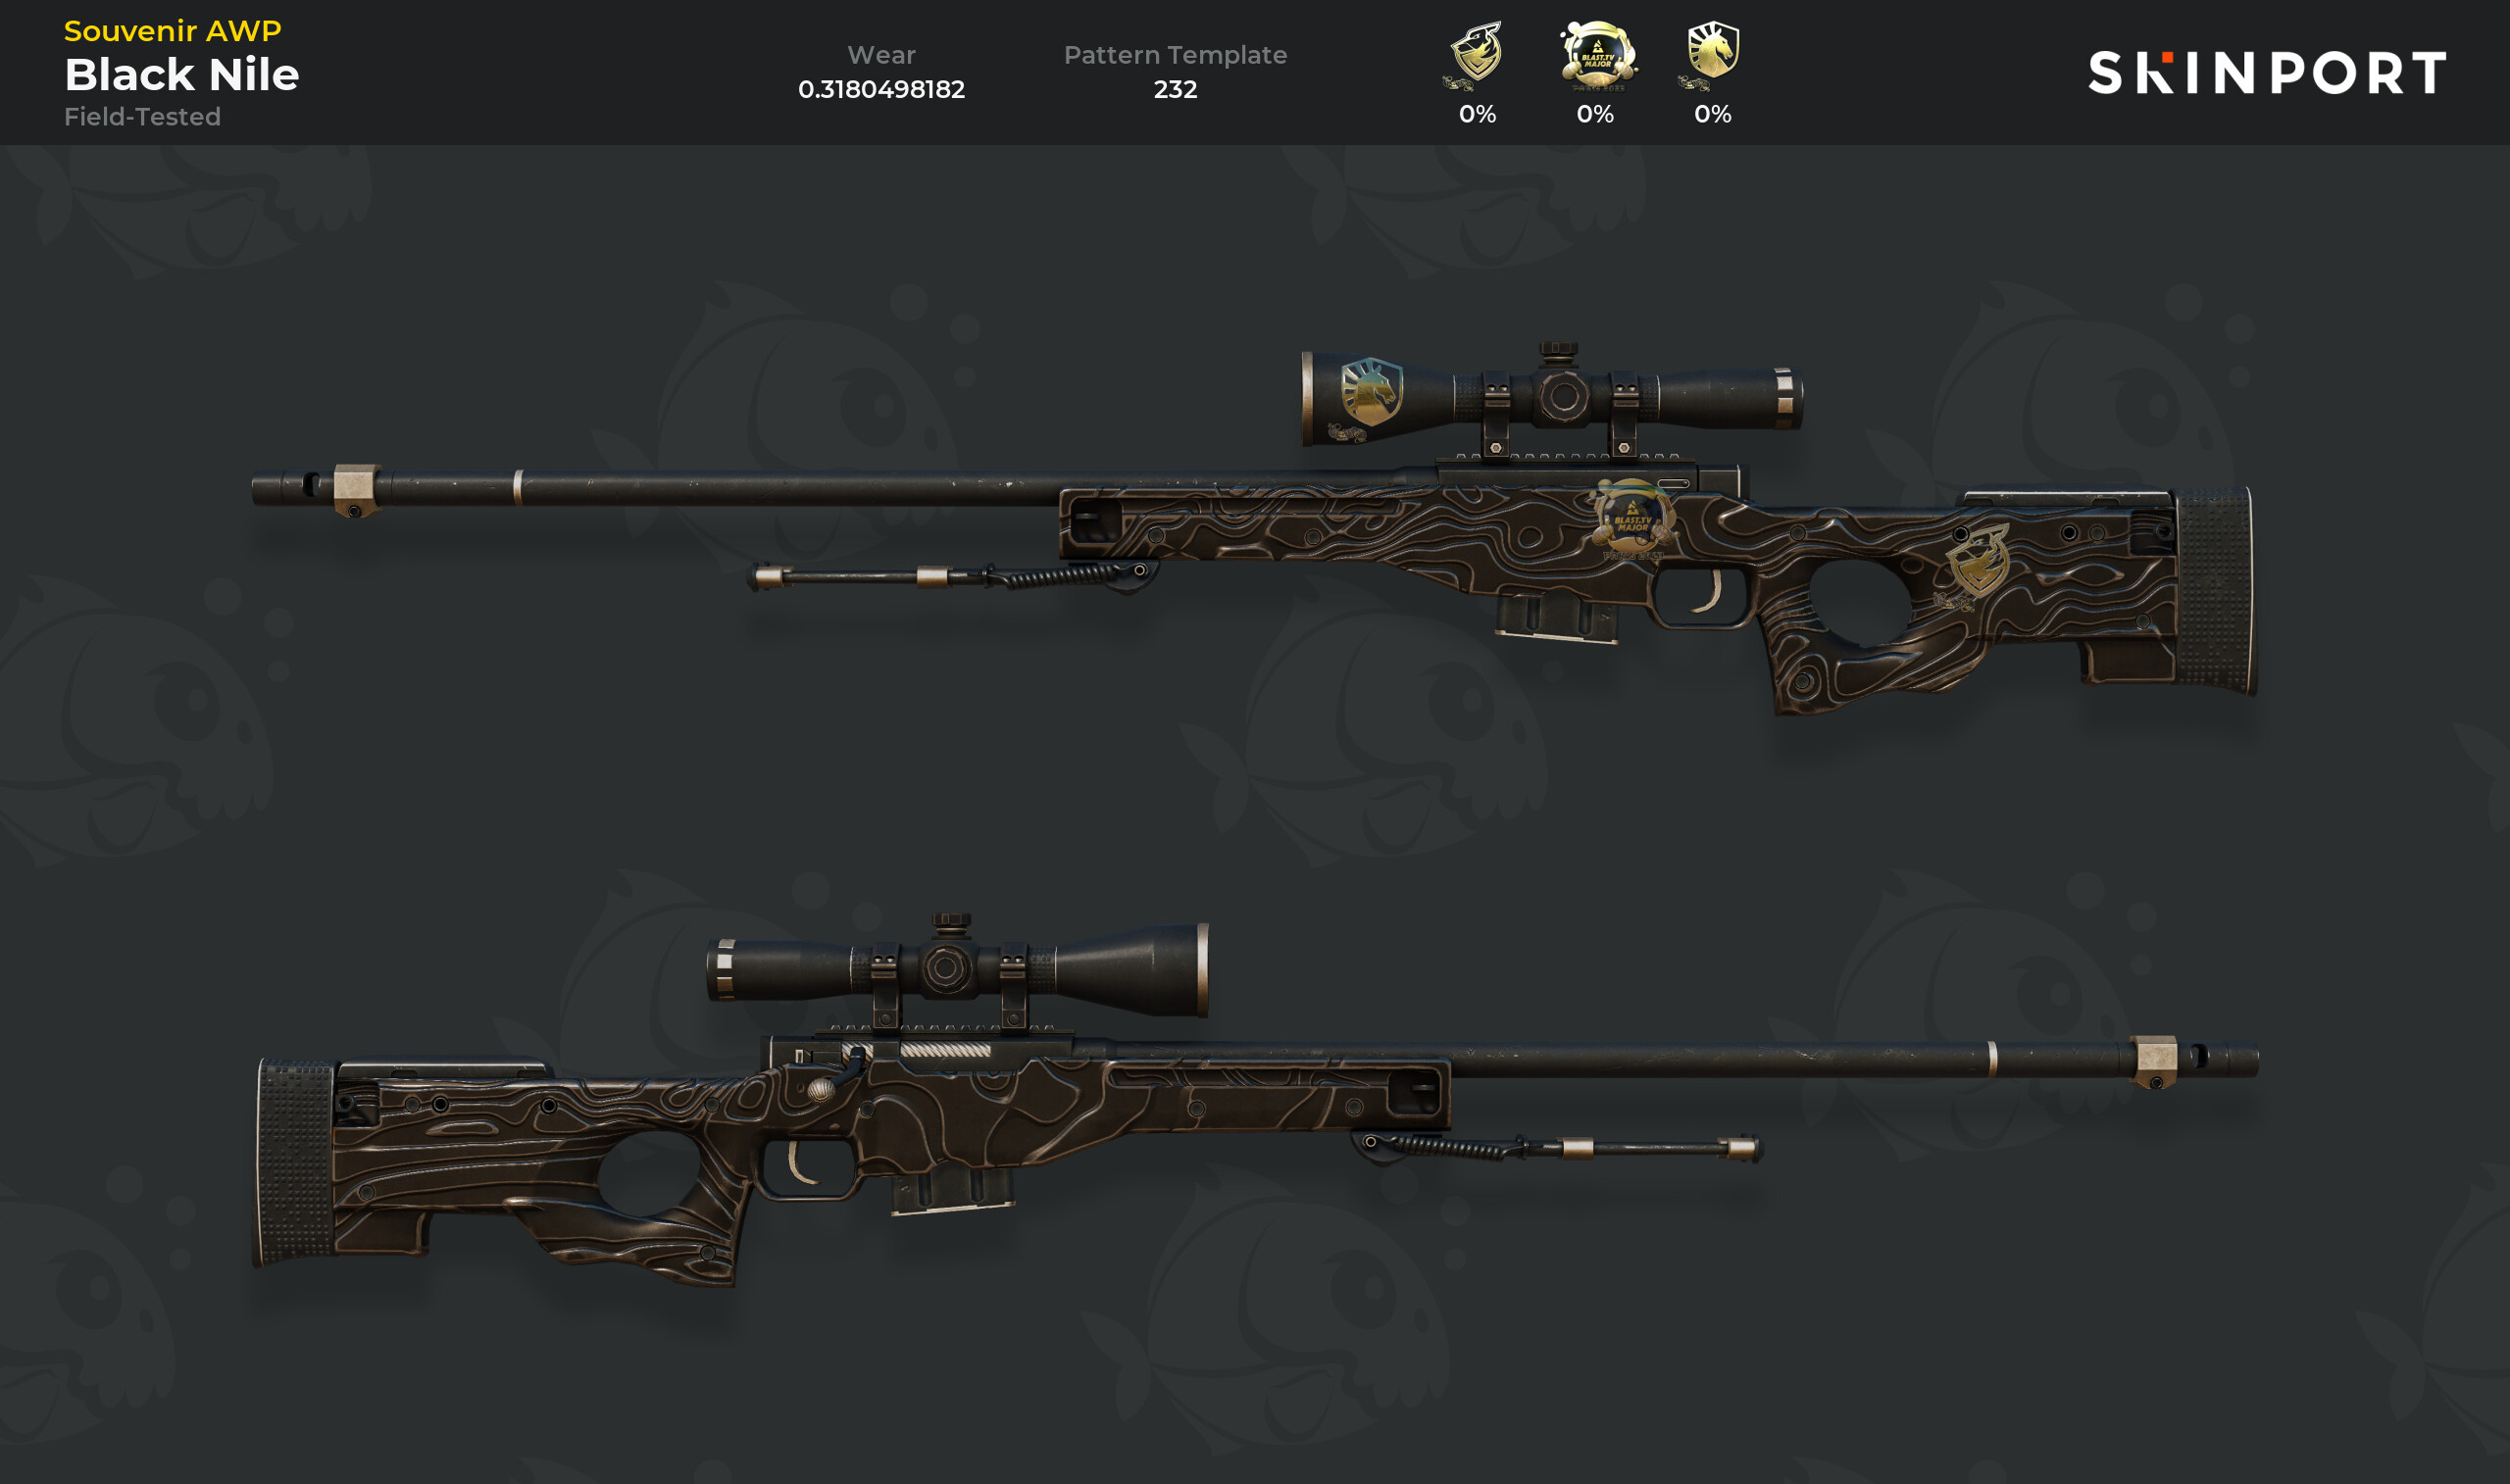Click the BLAST.tv Major Paris 2023 sticker icon
Screen dimensions: 2510x1484
click(1597, 55)
